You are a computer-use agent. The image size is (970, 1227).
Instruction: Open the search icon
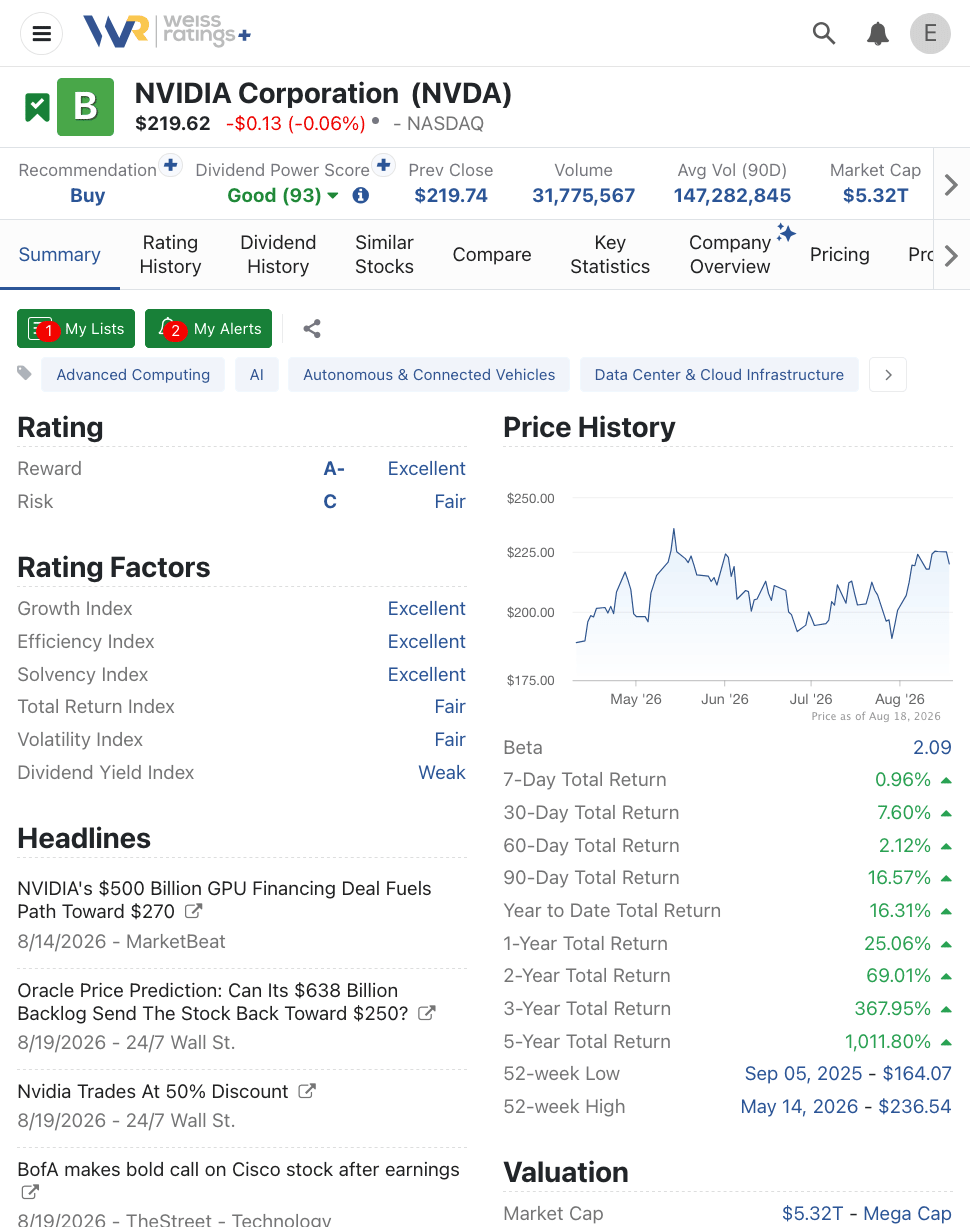pyautogui.click(x=824, y=34)
